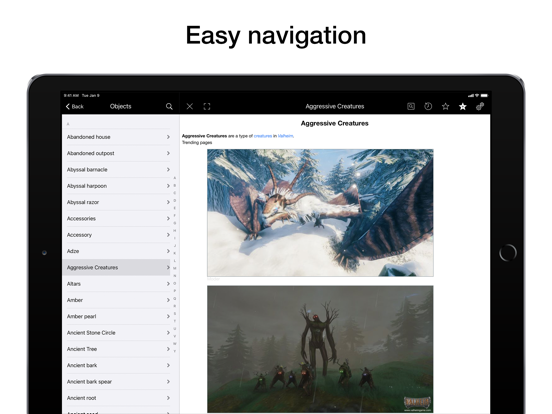
Task: Close the article with the X icon
Action: click(190, 106)
